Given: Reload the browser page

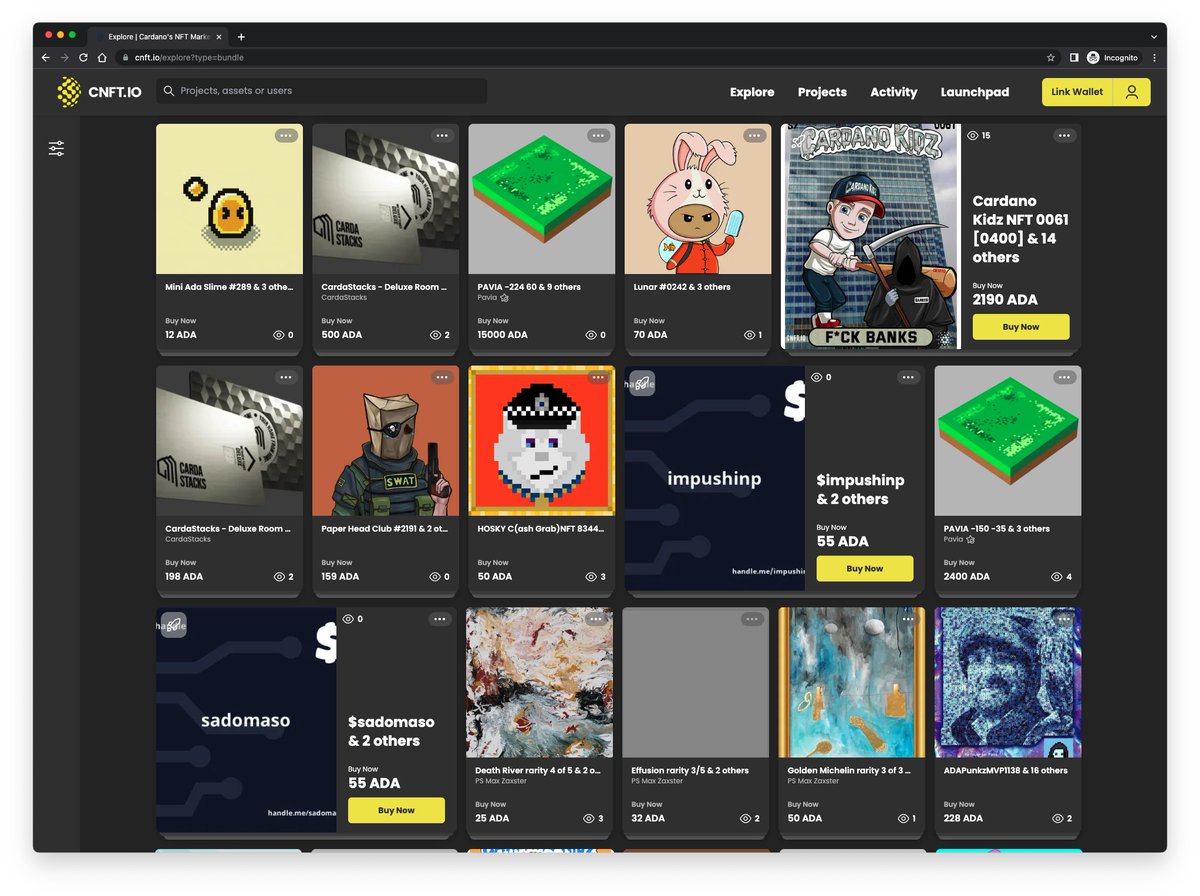Looking at the screenshot, I should coord(83,58).
